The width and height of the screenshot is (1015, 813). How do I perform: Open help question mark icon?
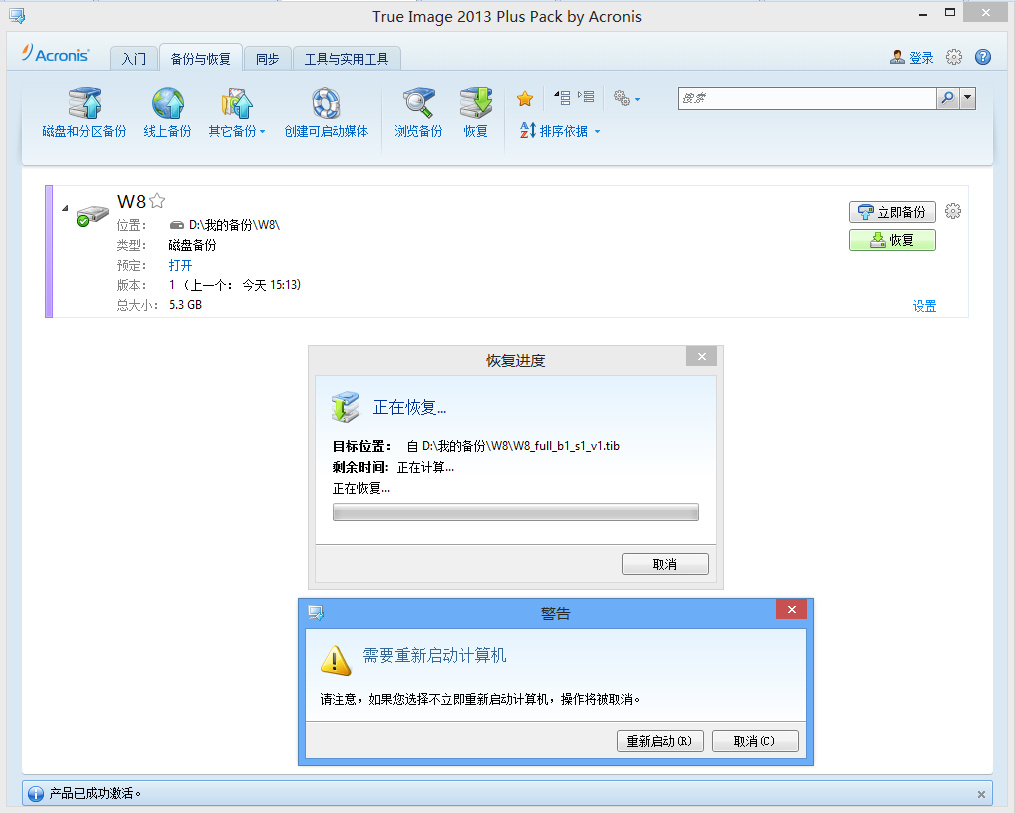(983, 57)
